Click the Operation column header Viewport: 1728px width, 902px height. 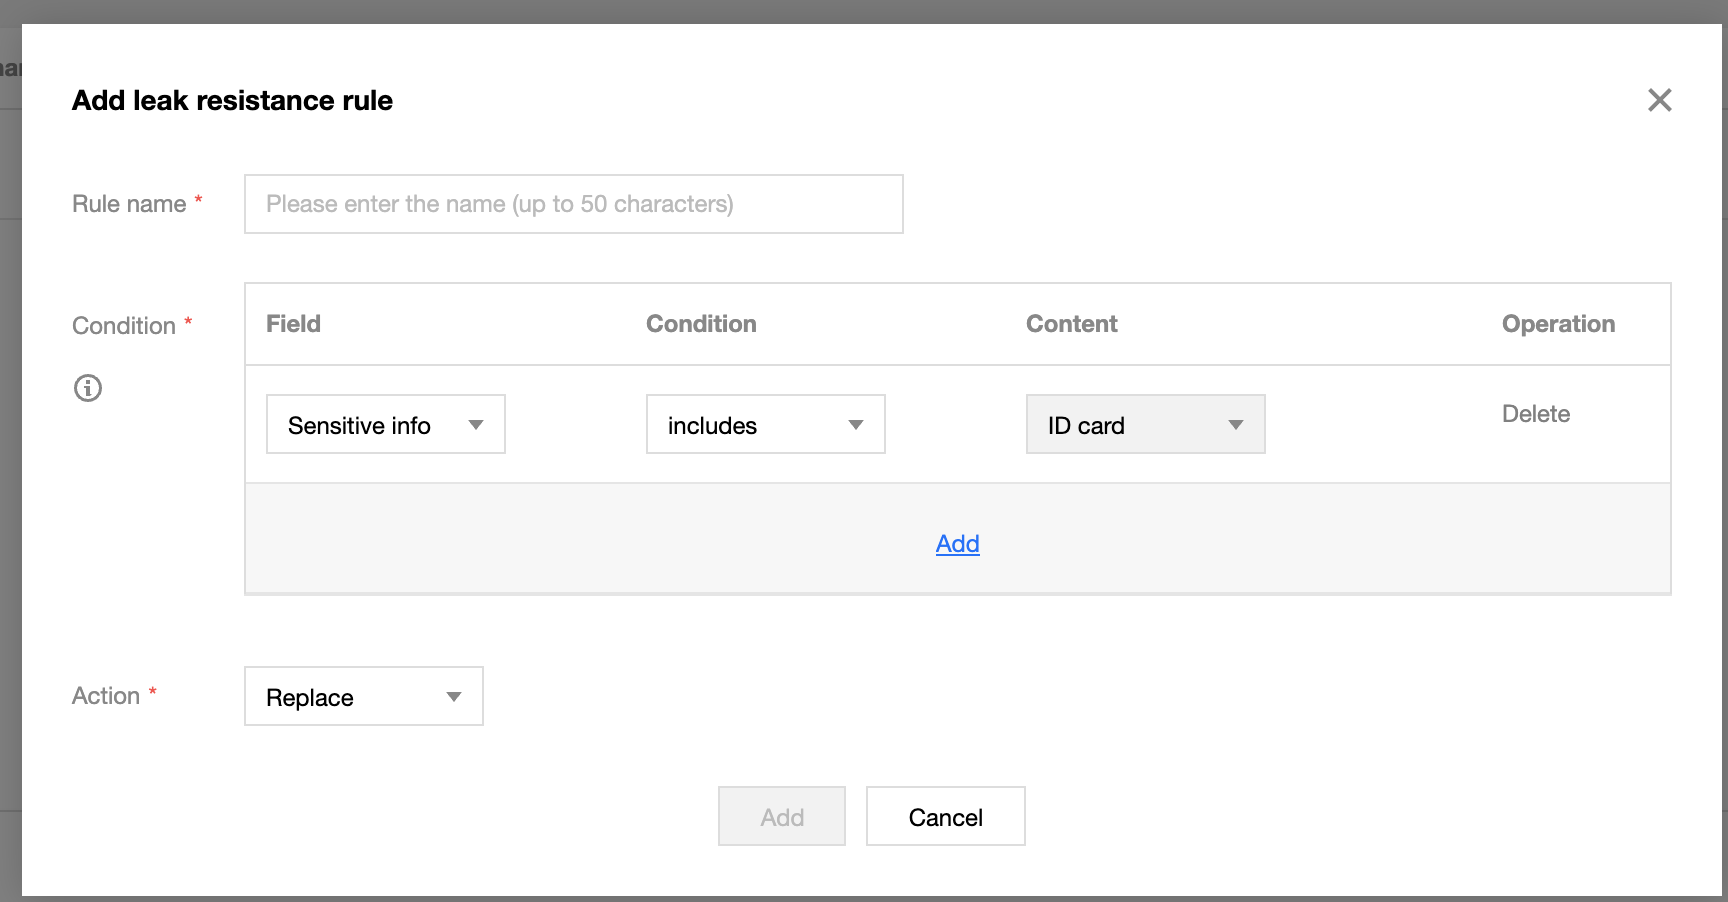pos(1558,324)
